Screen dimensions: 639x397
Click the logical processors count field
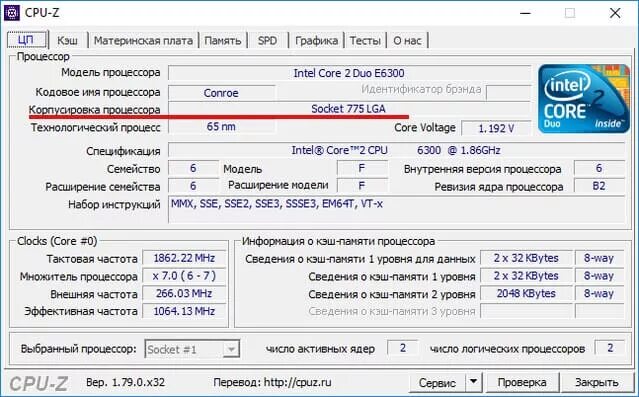coord(610,348)
